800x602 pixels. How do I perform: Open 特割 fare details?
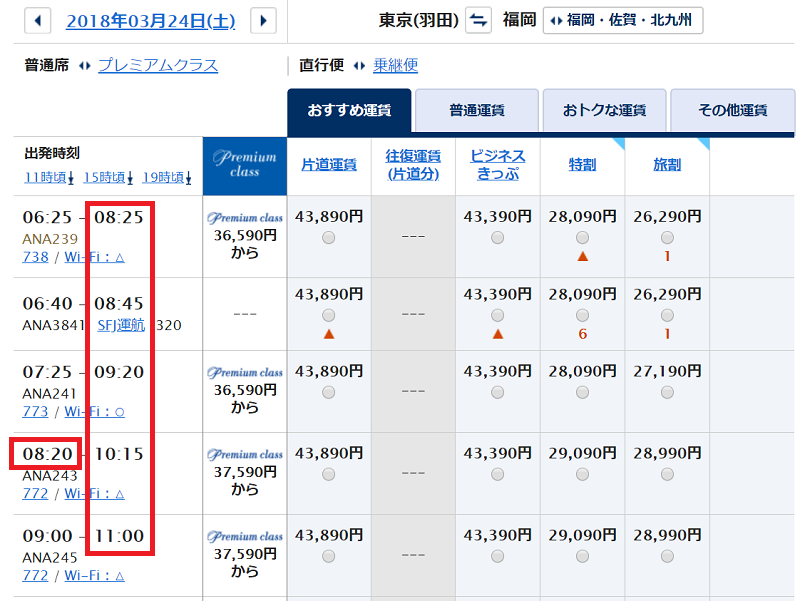click(x=583, y=165)
